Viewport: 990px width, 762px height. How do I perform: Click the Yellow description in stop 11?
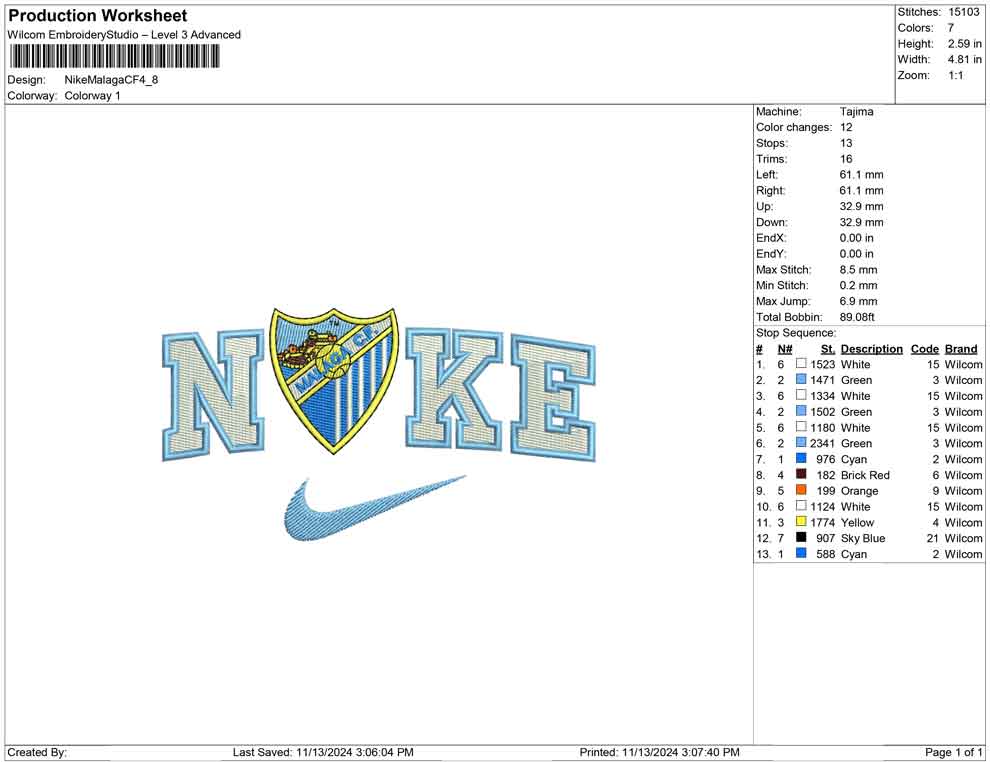[857, 522]
